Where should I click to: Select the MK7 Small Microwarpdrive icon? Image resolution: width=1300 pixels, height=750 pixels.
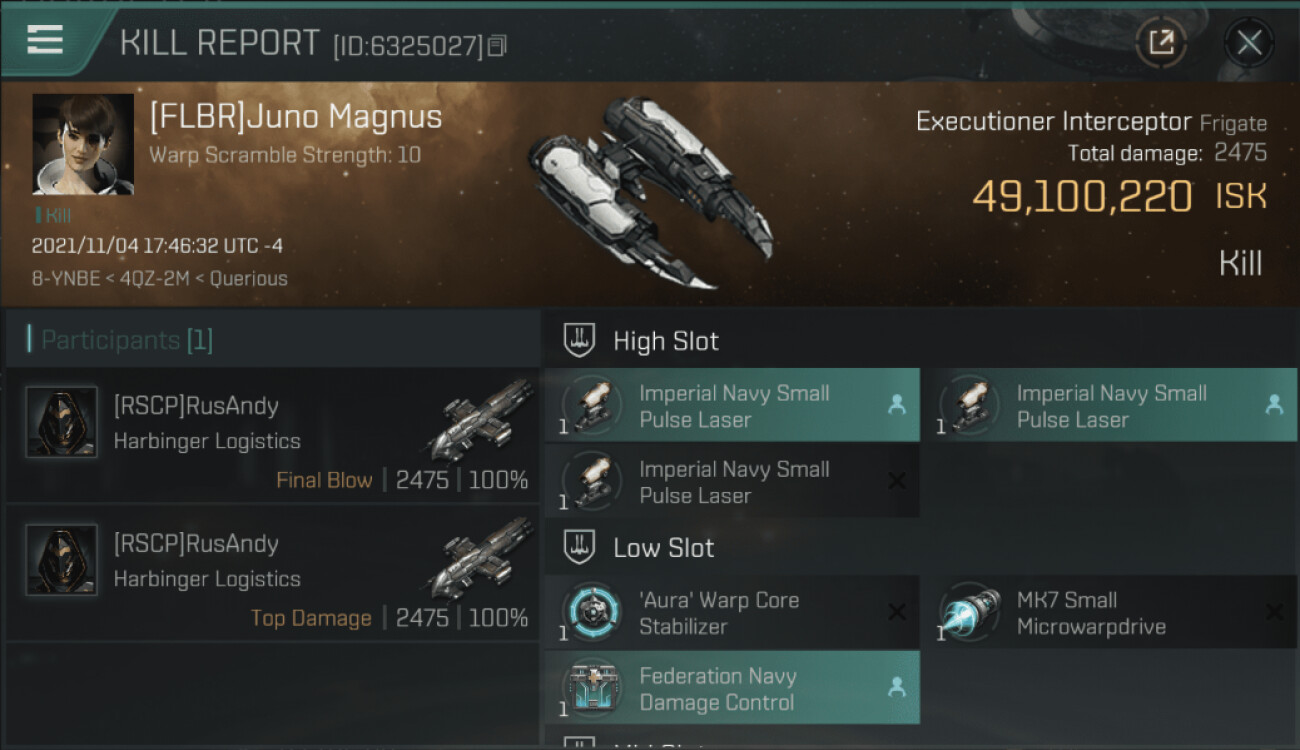click(x=969, y=612)
